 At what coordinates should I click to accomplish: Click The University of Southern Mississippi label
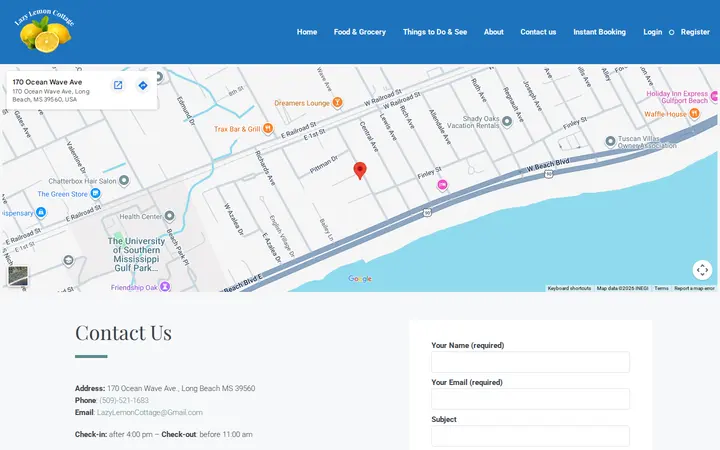[x=136, y=254]
